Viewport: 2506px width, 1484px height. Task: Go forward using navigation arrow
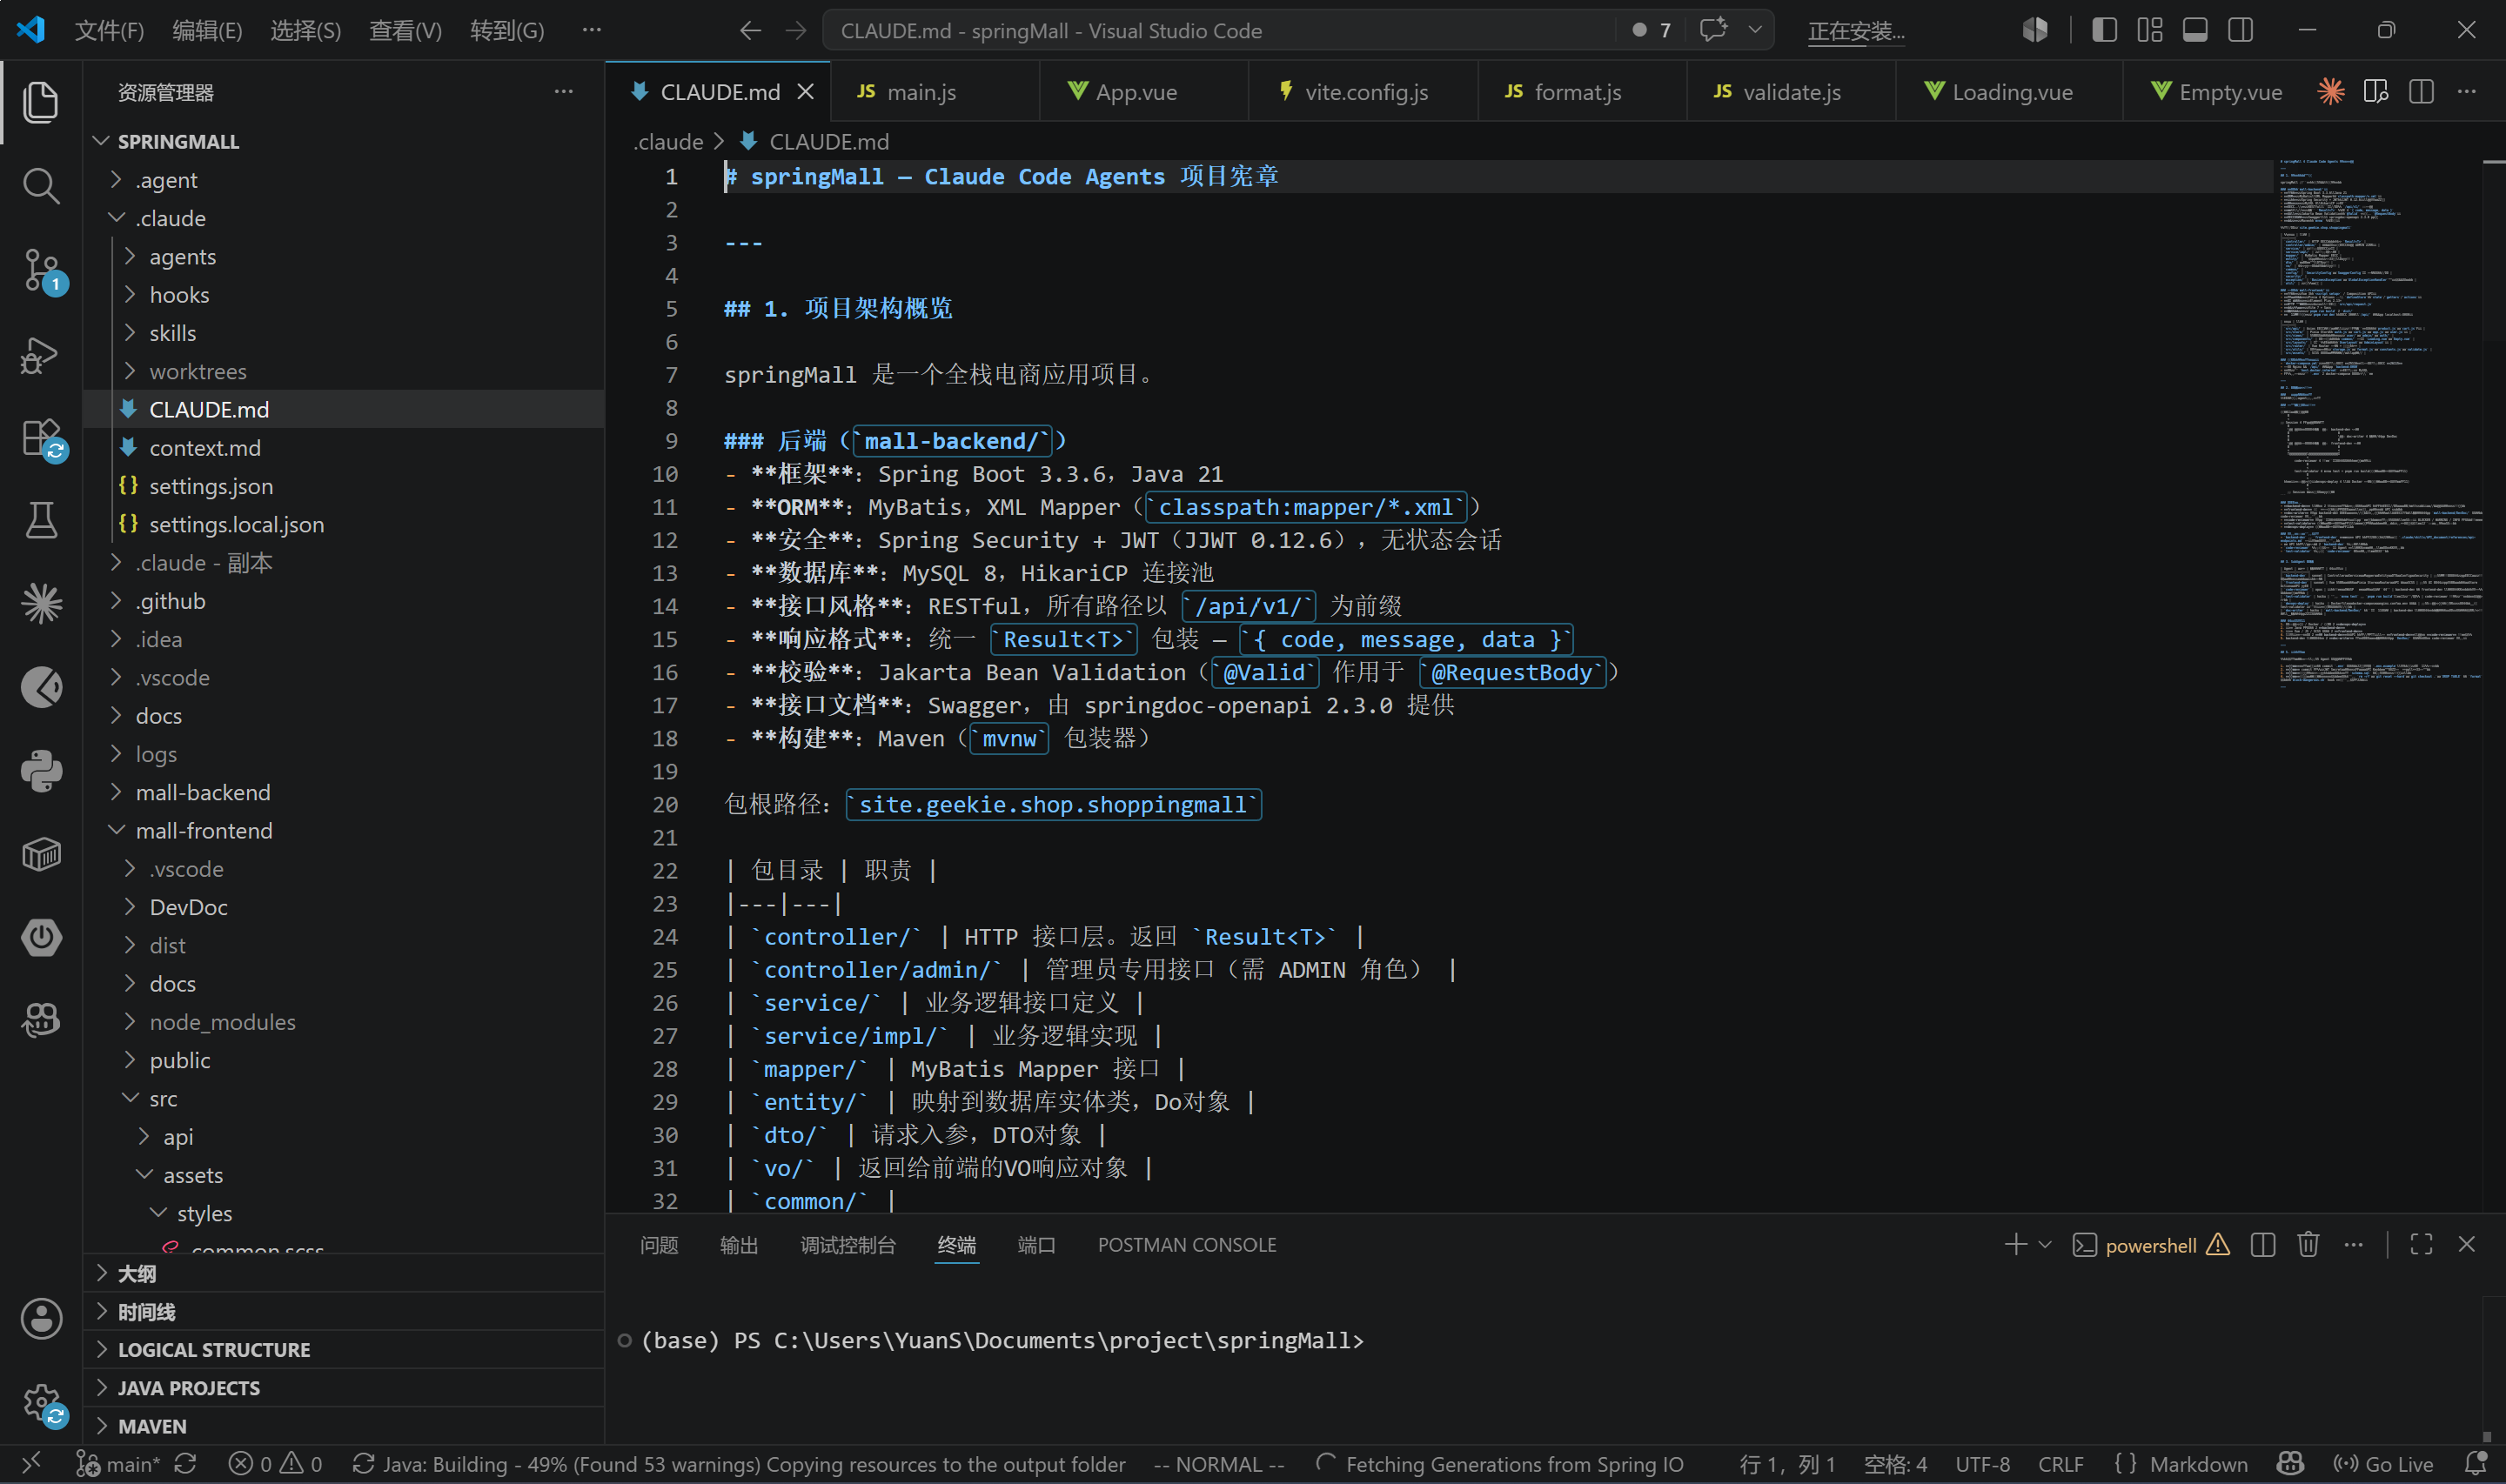point(796,31)
